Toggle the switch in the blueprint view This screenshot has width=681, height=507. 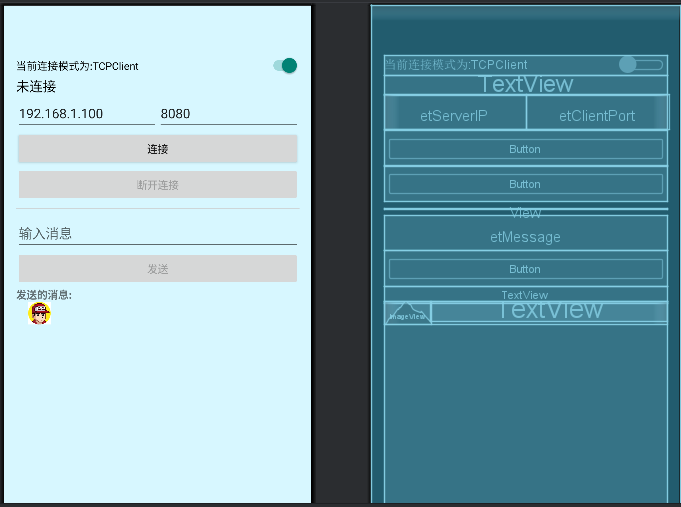(641, 65)
